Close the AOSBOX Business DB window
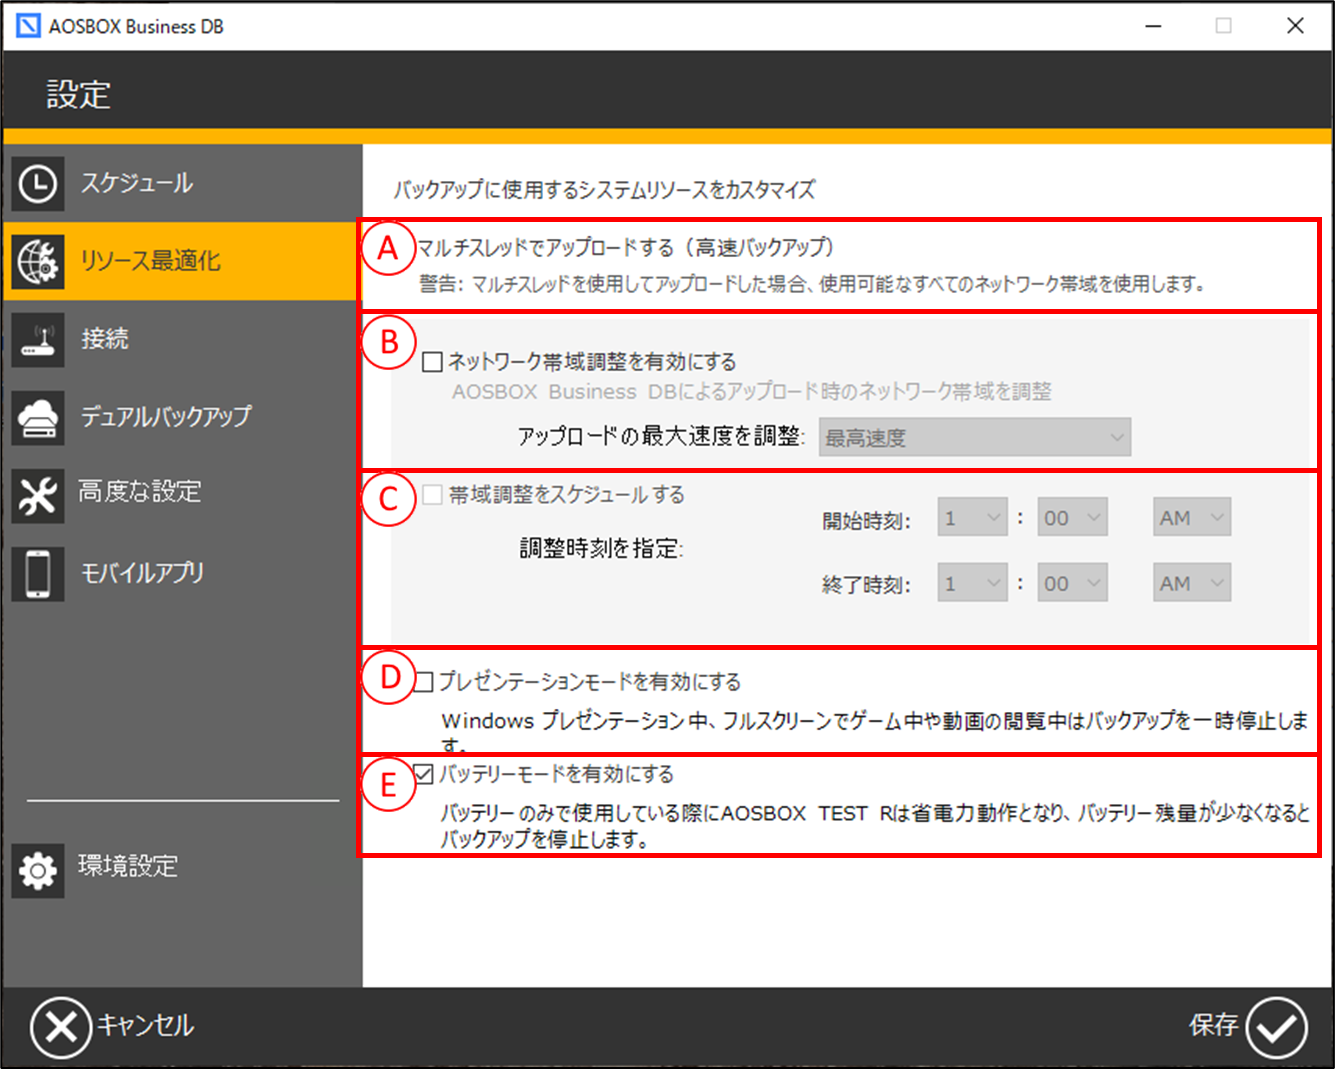Screen dimensions: 1335x1069 coord(1295,26)
